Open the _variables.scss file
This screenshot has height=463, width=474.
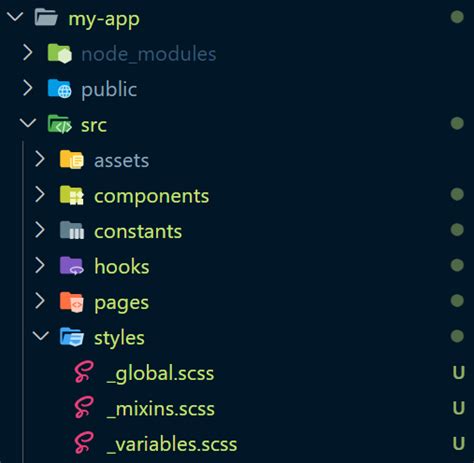(172, 444)
